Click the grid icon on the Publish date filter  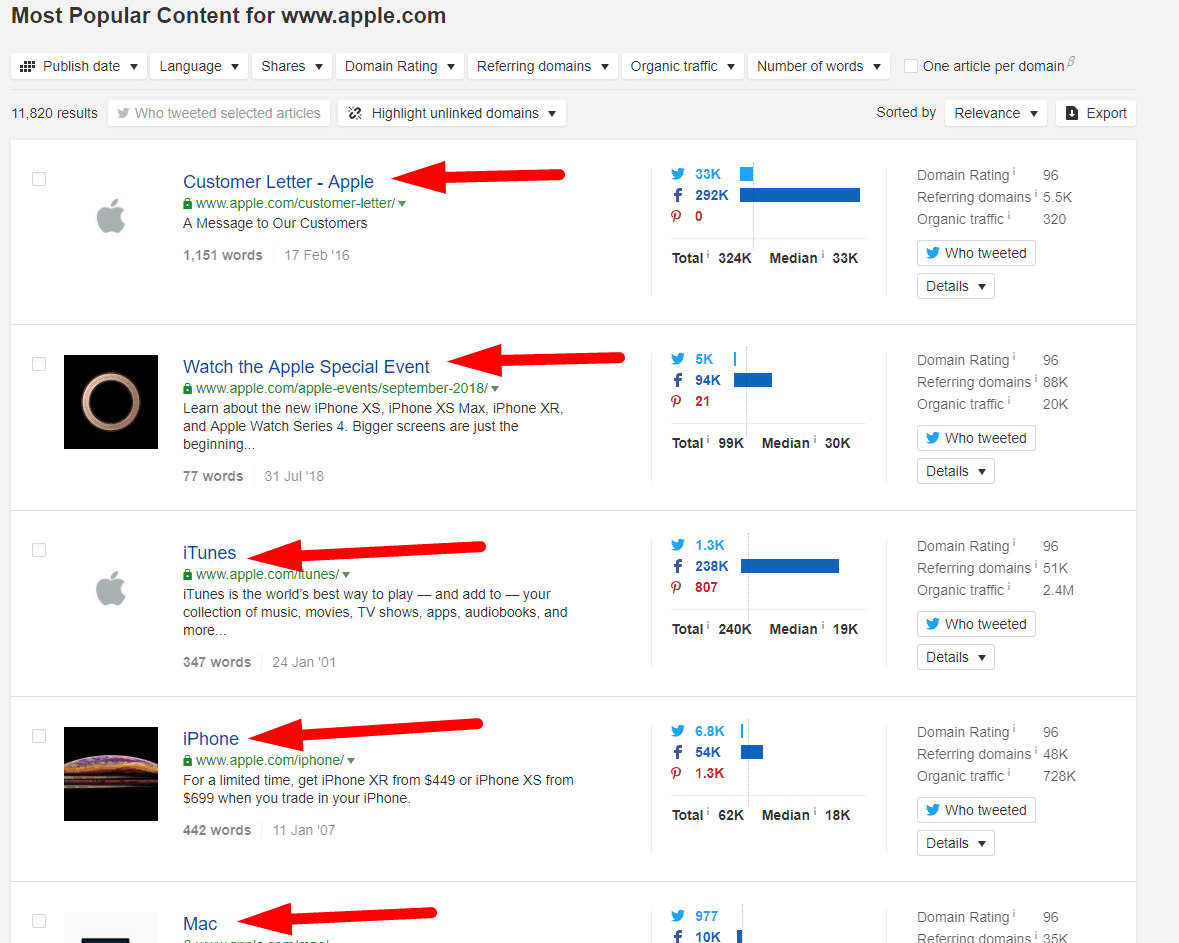click(x=28, y=65)
